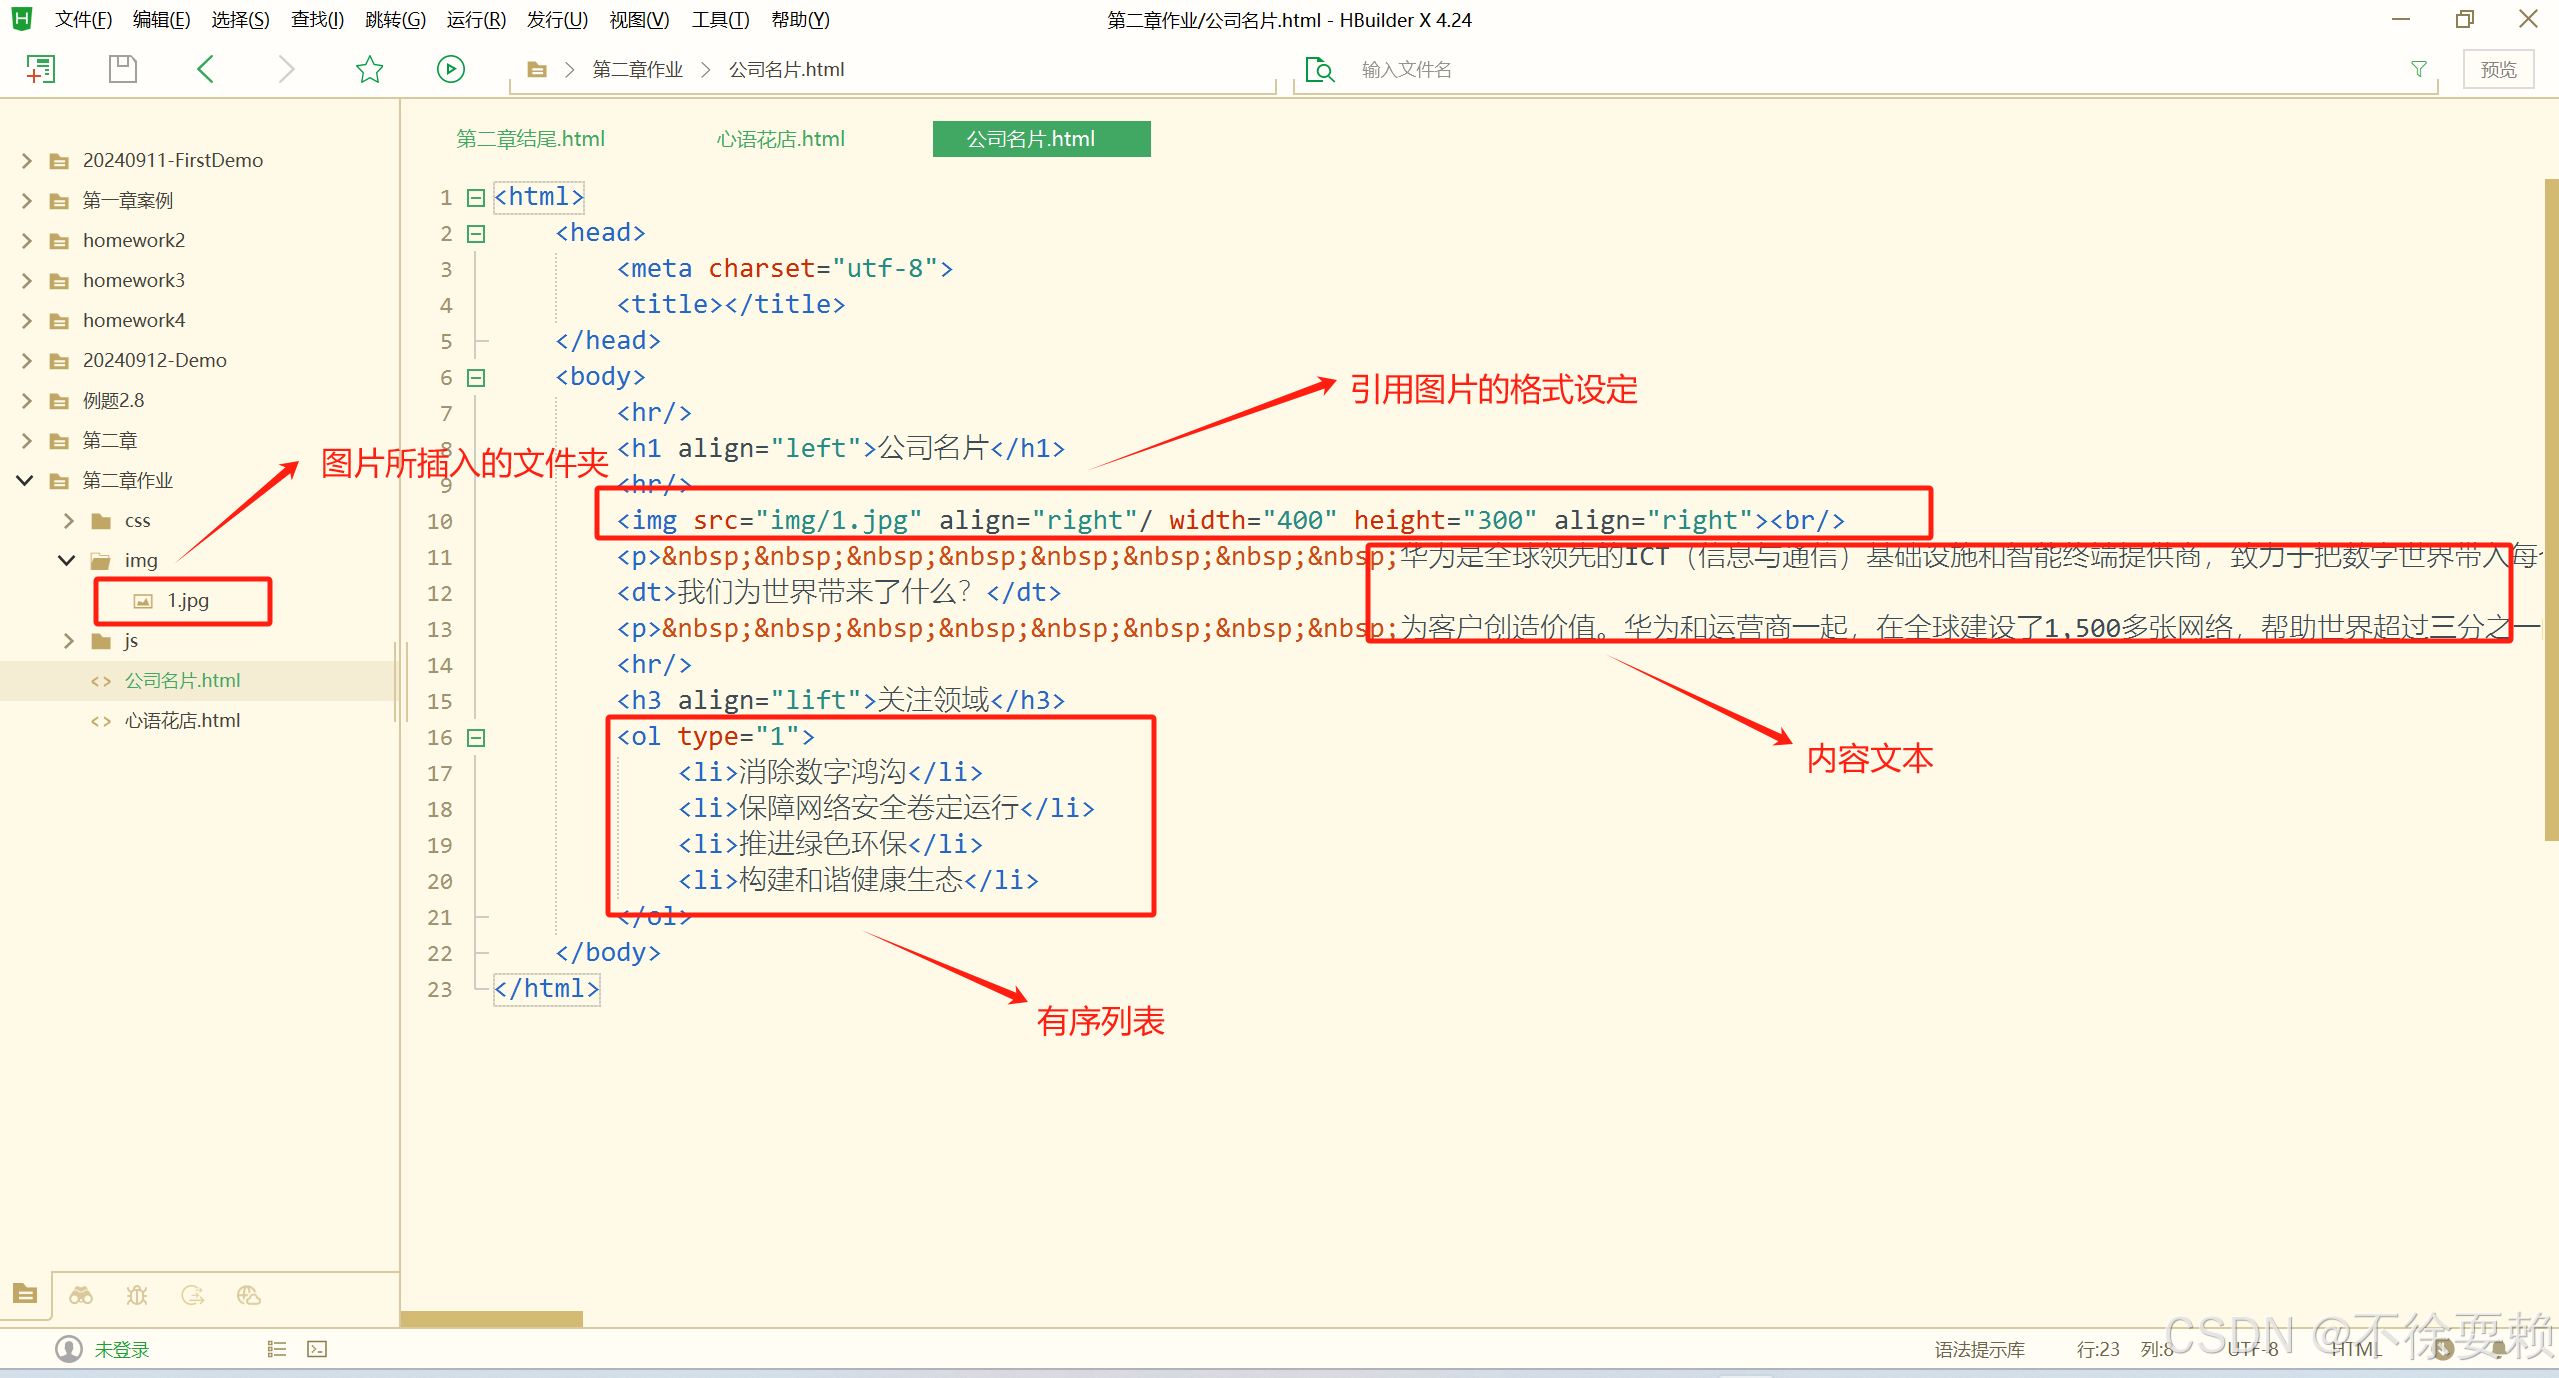Toggle the ol fold marker on line 16
Image resolution: width=2559 pixels, height=1378 pixels.
pyautogui.click(x=476, y=738)
